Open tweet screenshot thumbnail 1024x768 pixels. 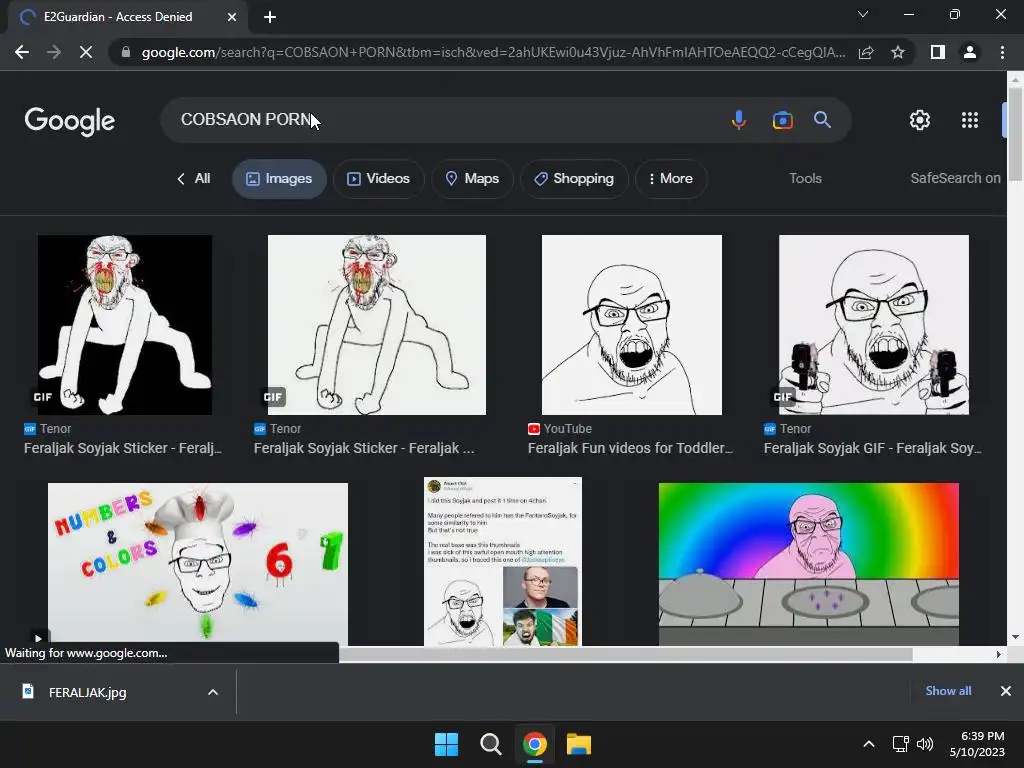point(503,562)
